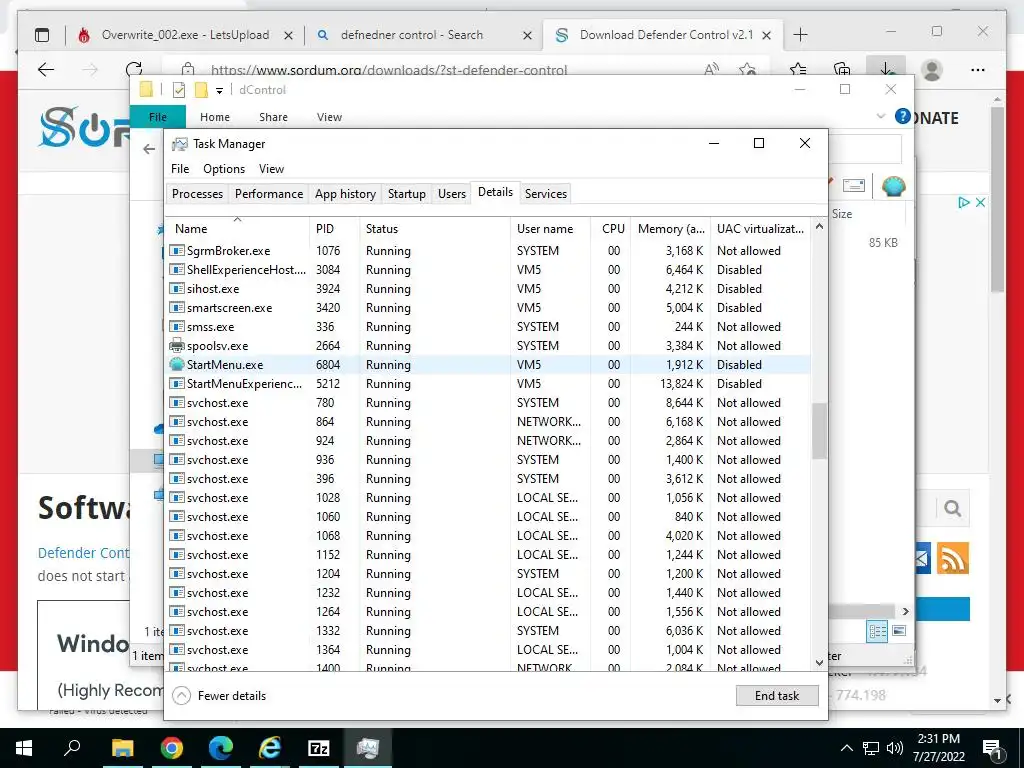Open the tab actions menu icon in Edge
Image resolution: width=1024 pixels, height=768 pixels.
coord(42,35)
